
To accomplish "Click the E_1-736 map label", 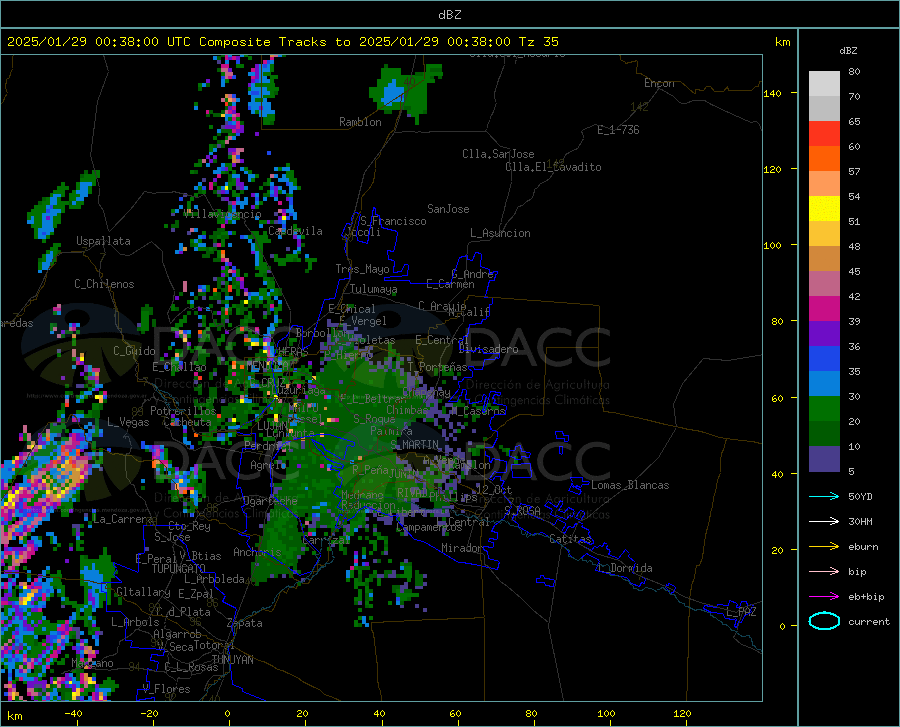I will [x=618, y=130].
